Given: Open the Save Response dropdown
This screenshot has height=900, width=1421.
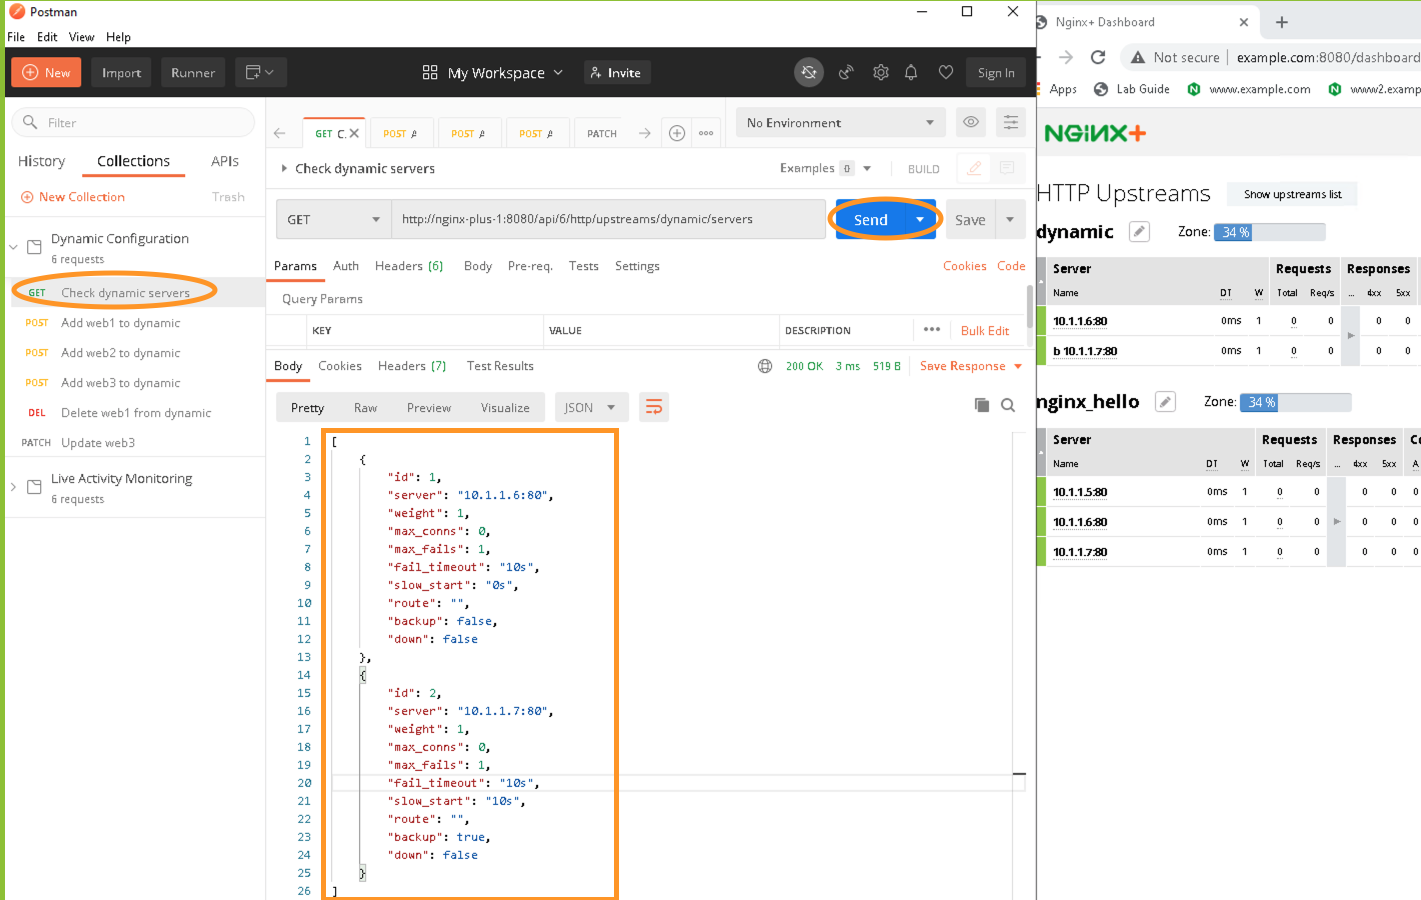Looking at the screenshot, I should 971,366.
